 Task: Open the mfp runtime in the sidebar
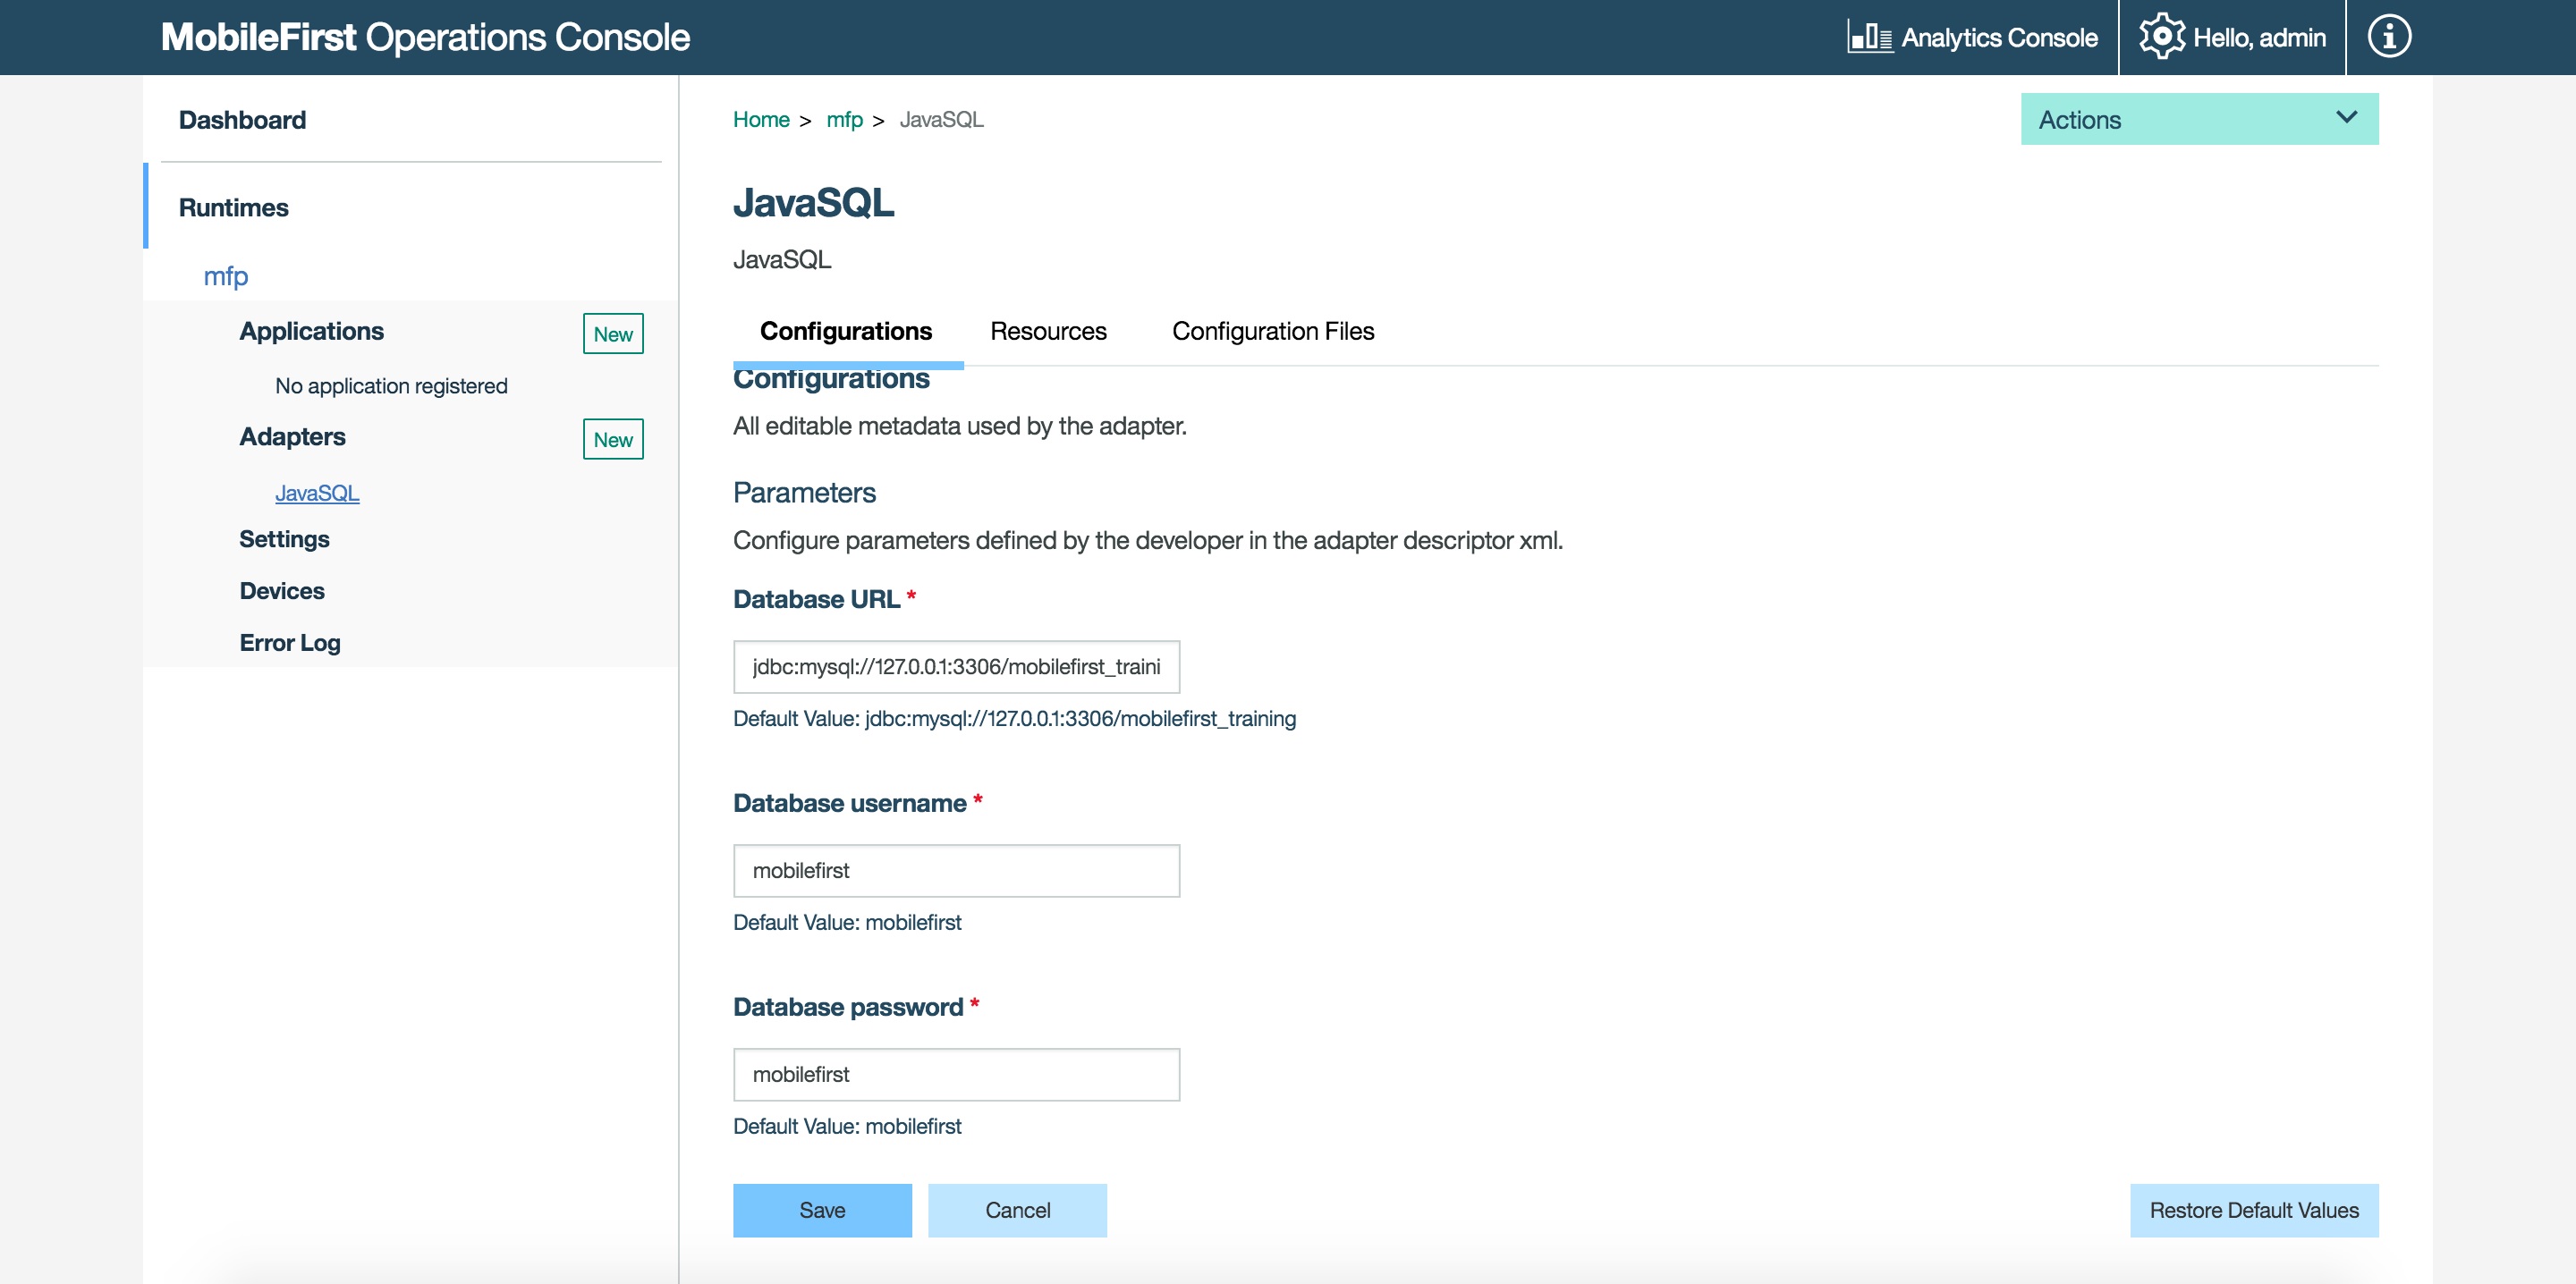click(x=226, y=275)
